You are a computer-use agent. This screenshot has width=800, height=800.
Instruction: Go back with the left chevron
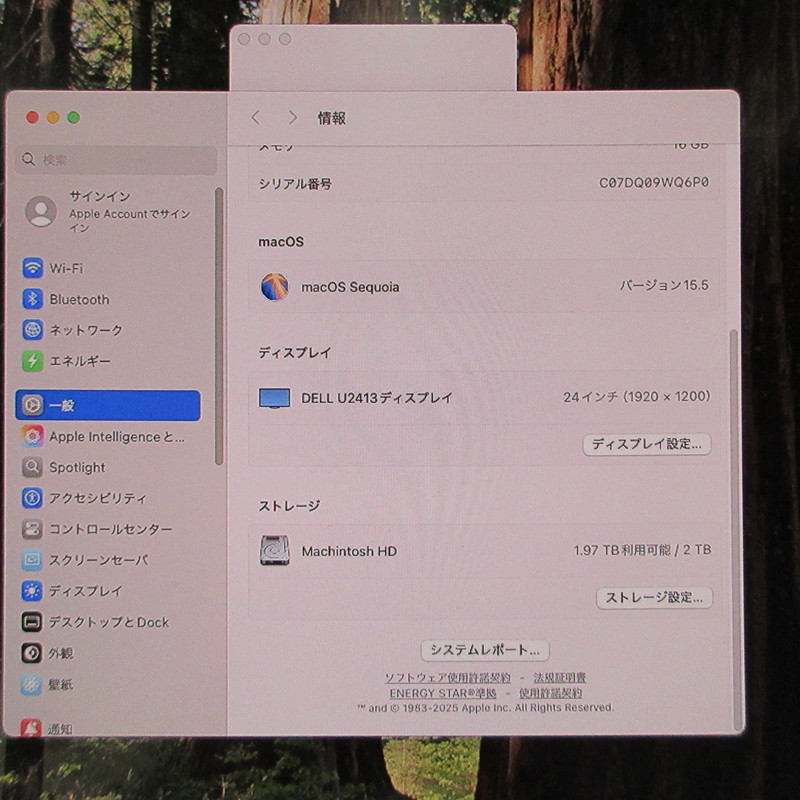(255, 118)
